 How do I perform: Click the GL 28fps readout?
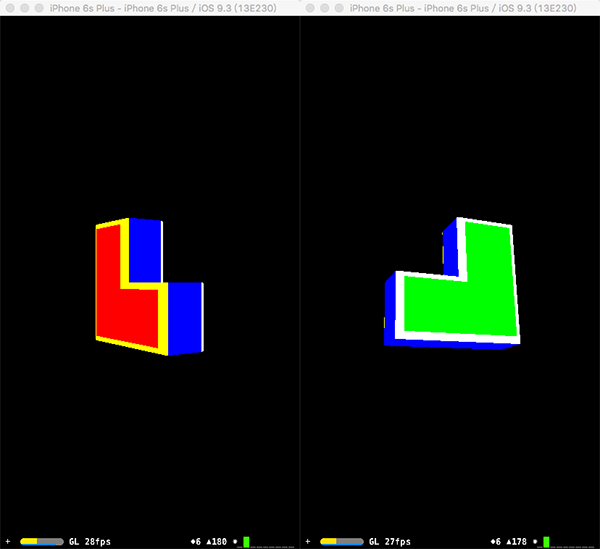pyautogui.click(x=90, y=541)
